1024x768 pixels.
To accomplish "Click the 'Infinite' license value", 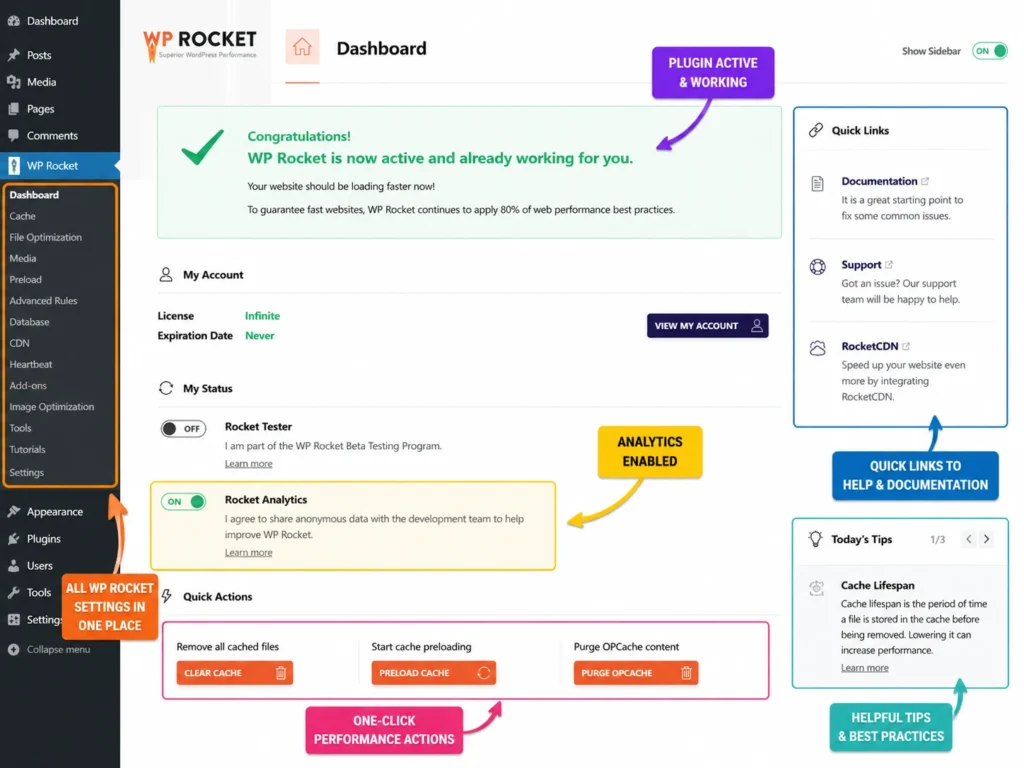I will (x=263, y=315).
